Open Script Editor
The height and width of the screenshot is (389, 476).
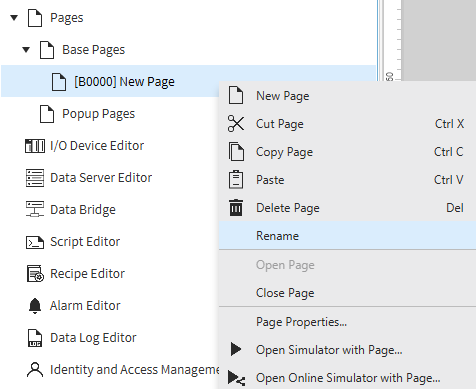tap(85, 242)
